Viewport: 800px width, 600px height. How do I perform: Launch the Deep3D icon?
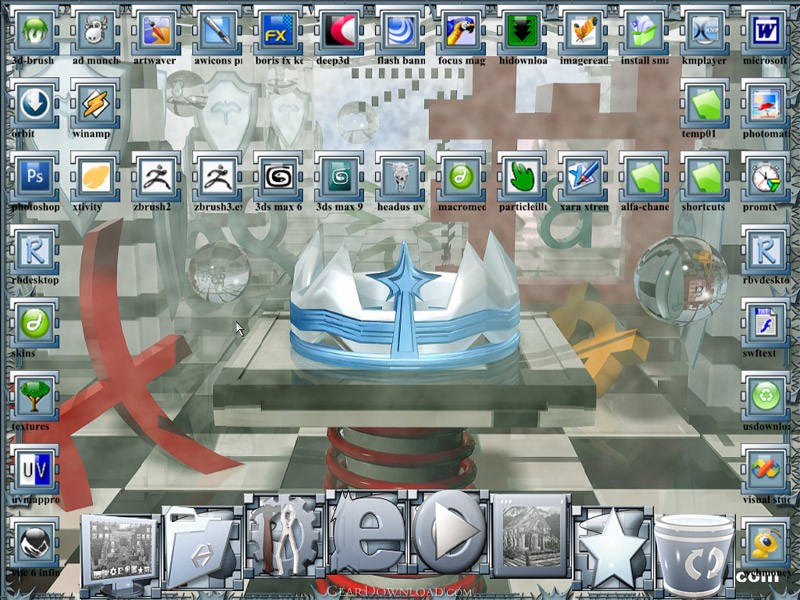click(x=339, y=31)
